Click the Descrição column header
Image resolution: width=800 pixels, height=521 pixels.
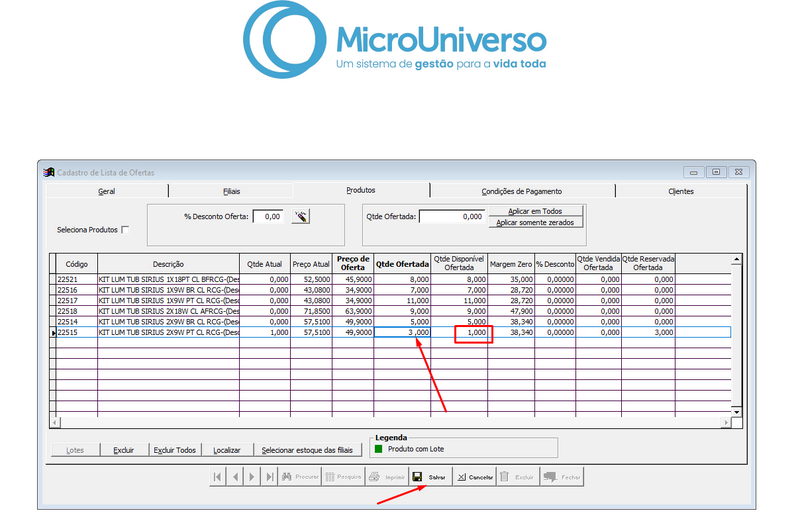168,264
